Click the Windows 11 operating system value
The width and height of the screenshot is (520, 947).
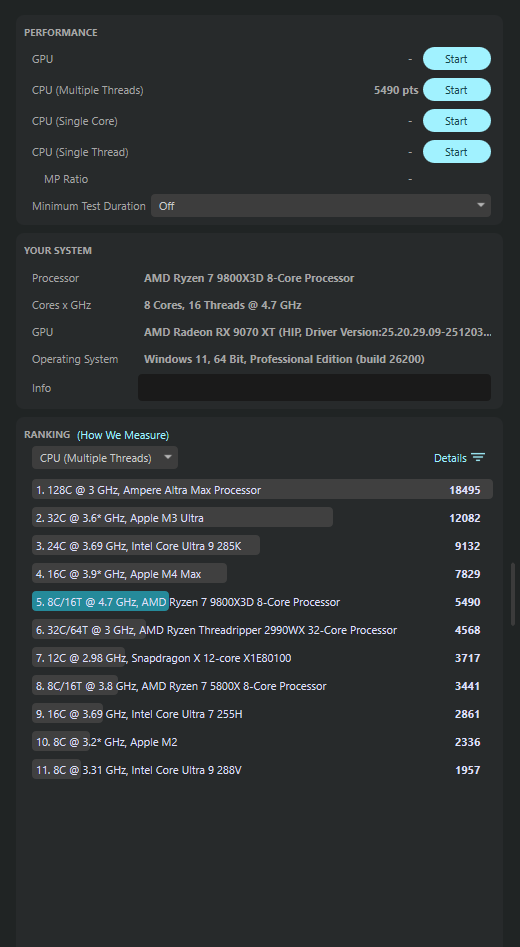tap(284, 359)
